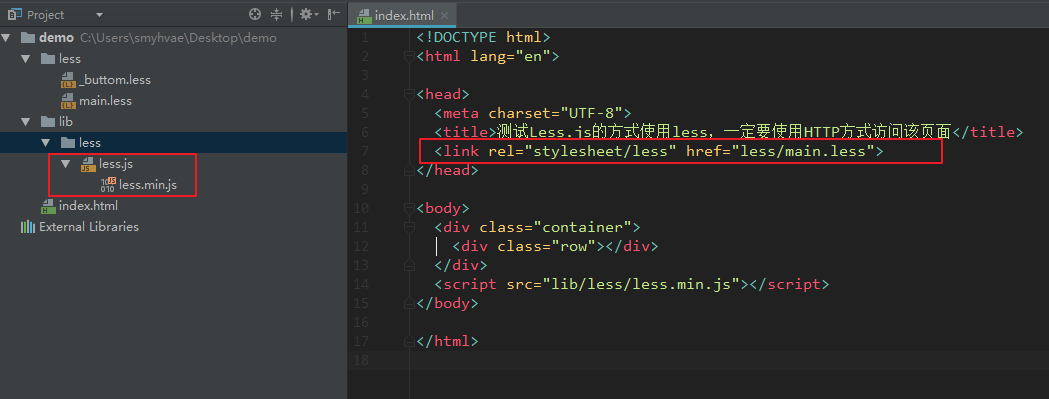Click the selected less folder icon under lib
This screenshot has width=1049, height=399.
[x=68, y=142]
